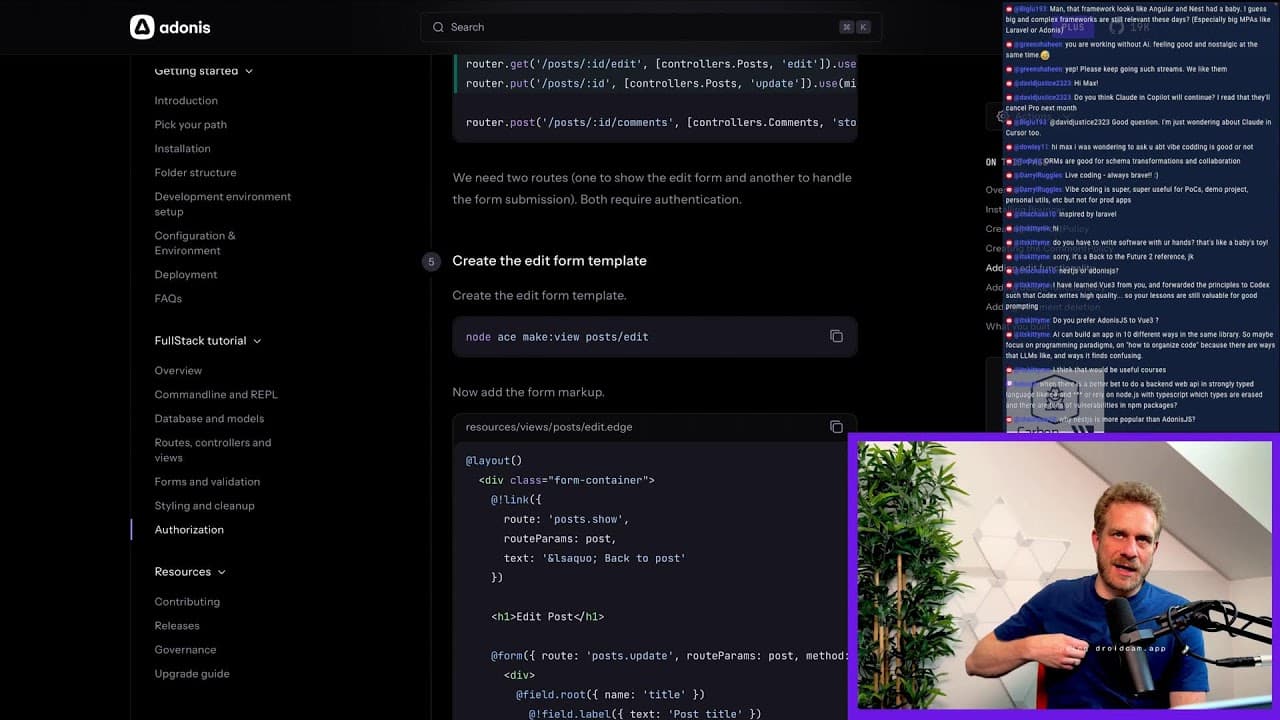
Task: Go to Pick your path
Action: (x=190, y=125)
